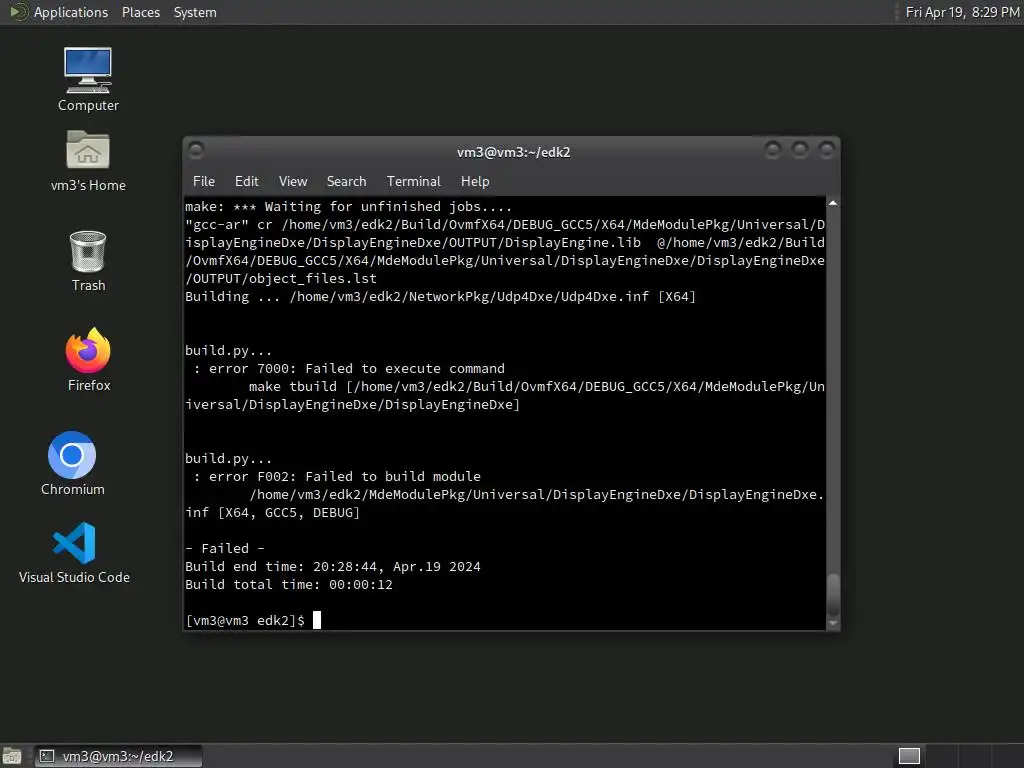Image resolution: width=1024 pixels, height=768 pixels.
Task: Open the Visual Studio Code desktop icon
Action: click(x=74, y=552)
